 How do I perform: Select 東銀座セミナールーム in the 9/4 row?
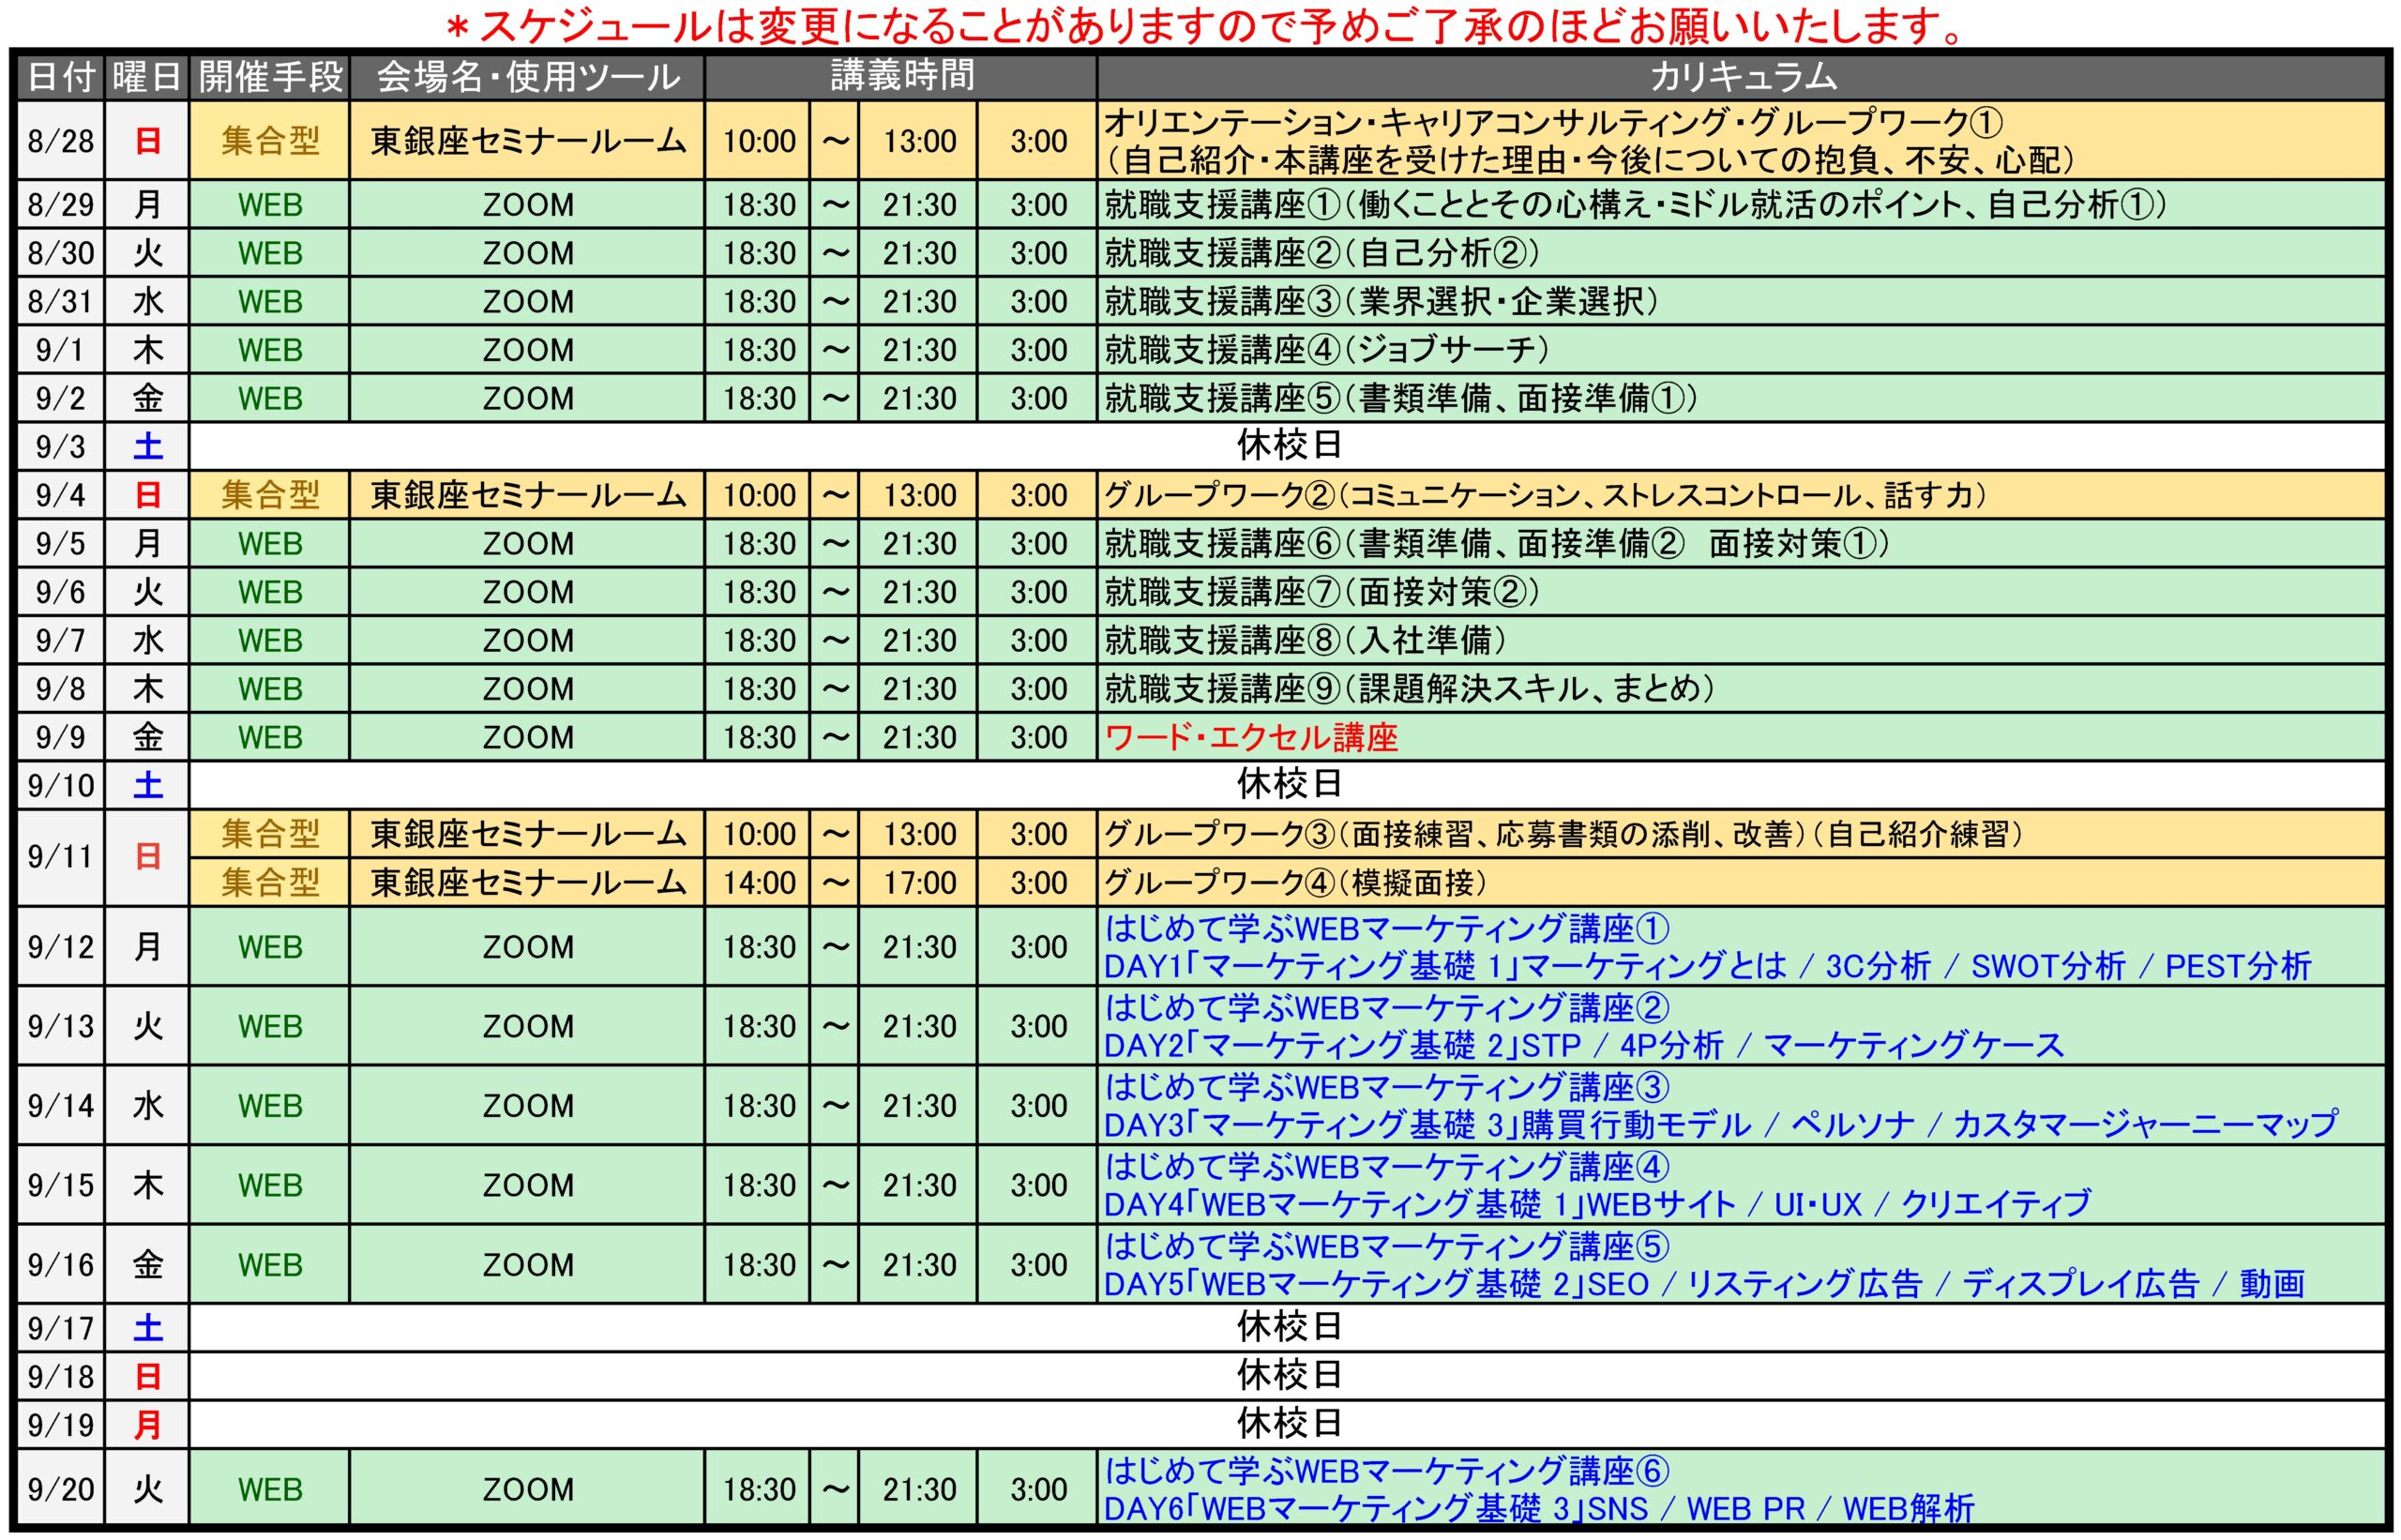click(527, 495)
